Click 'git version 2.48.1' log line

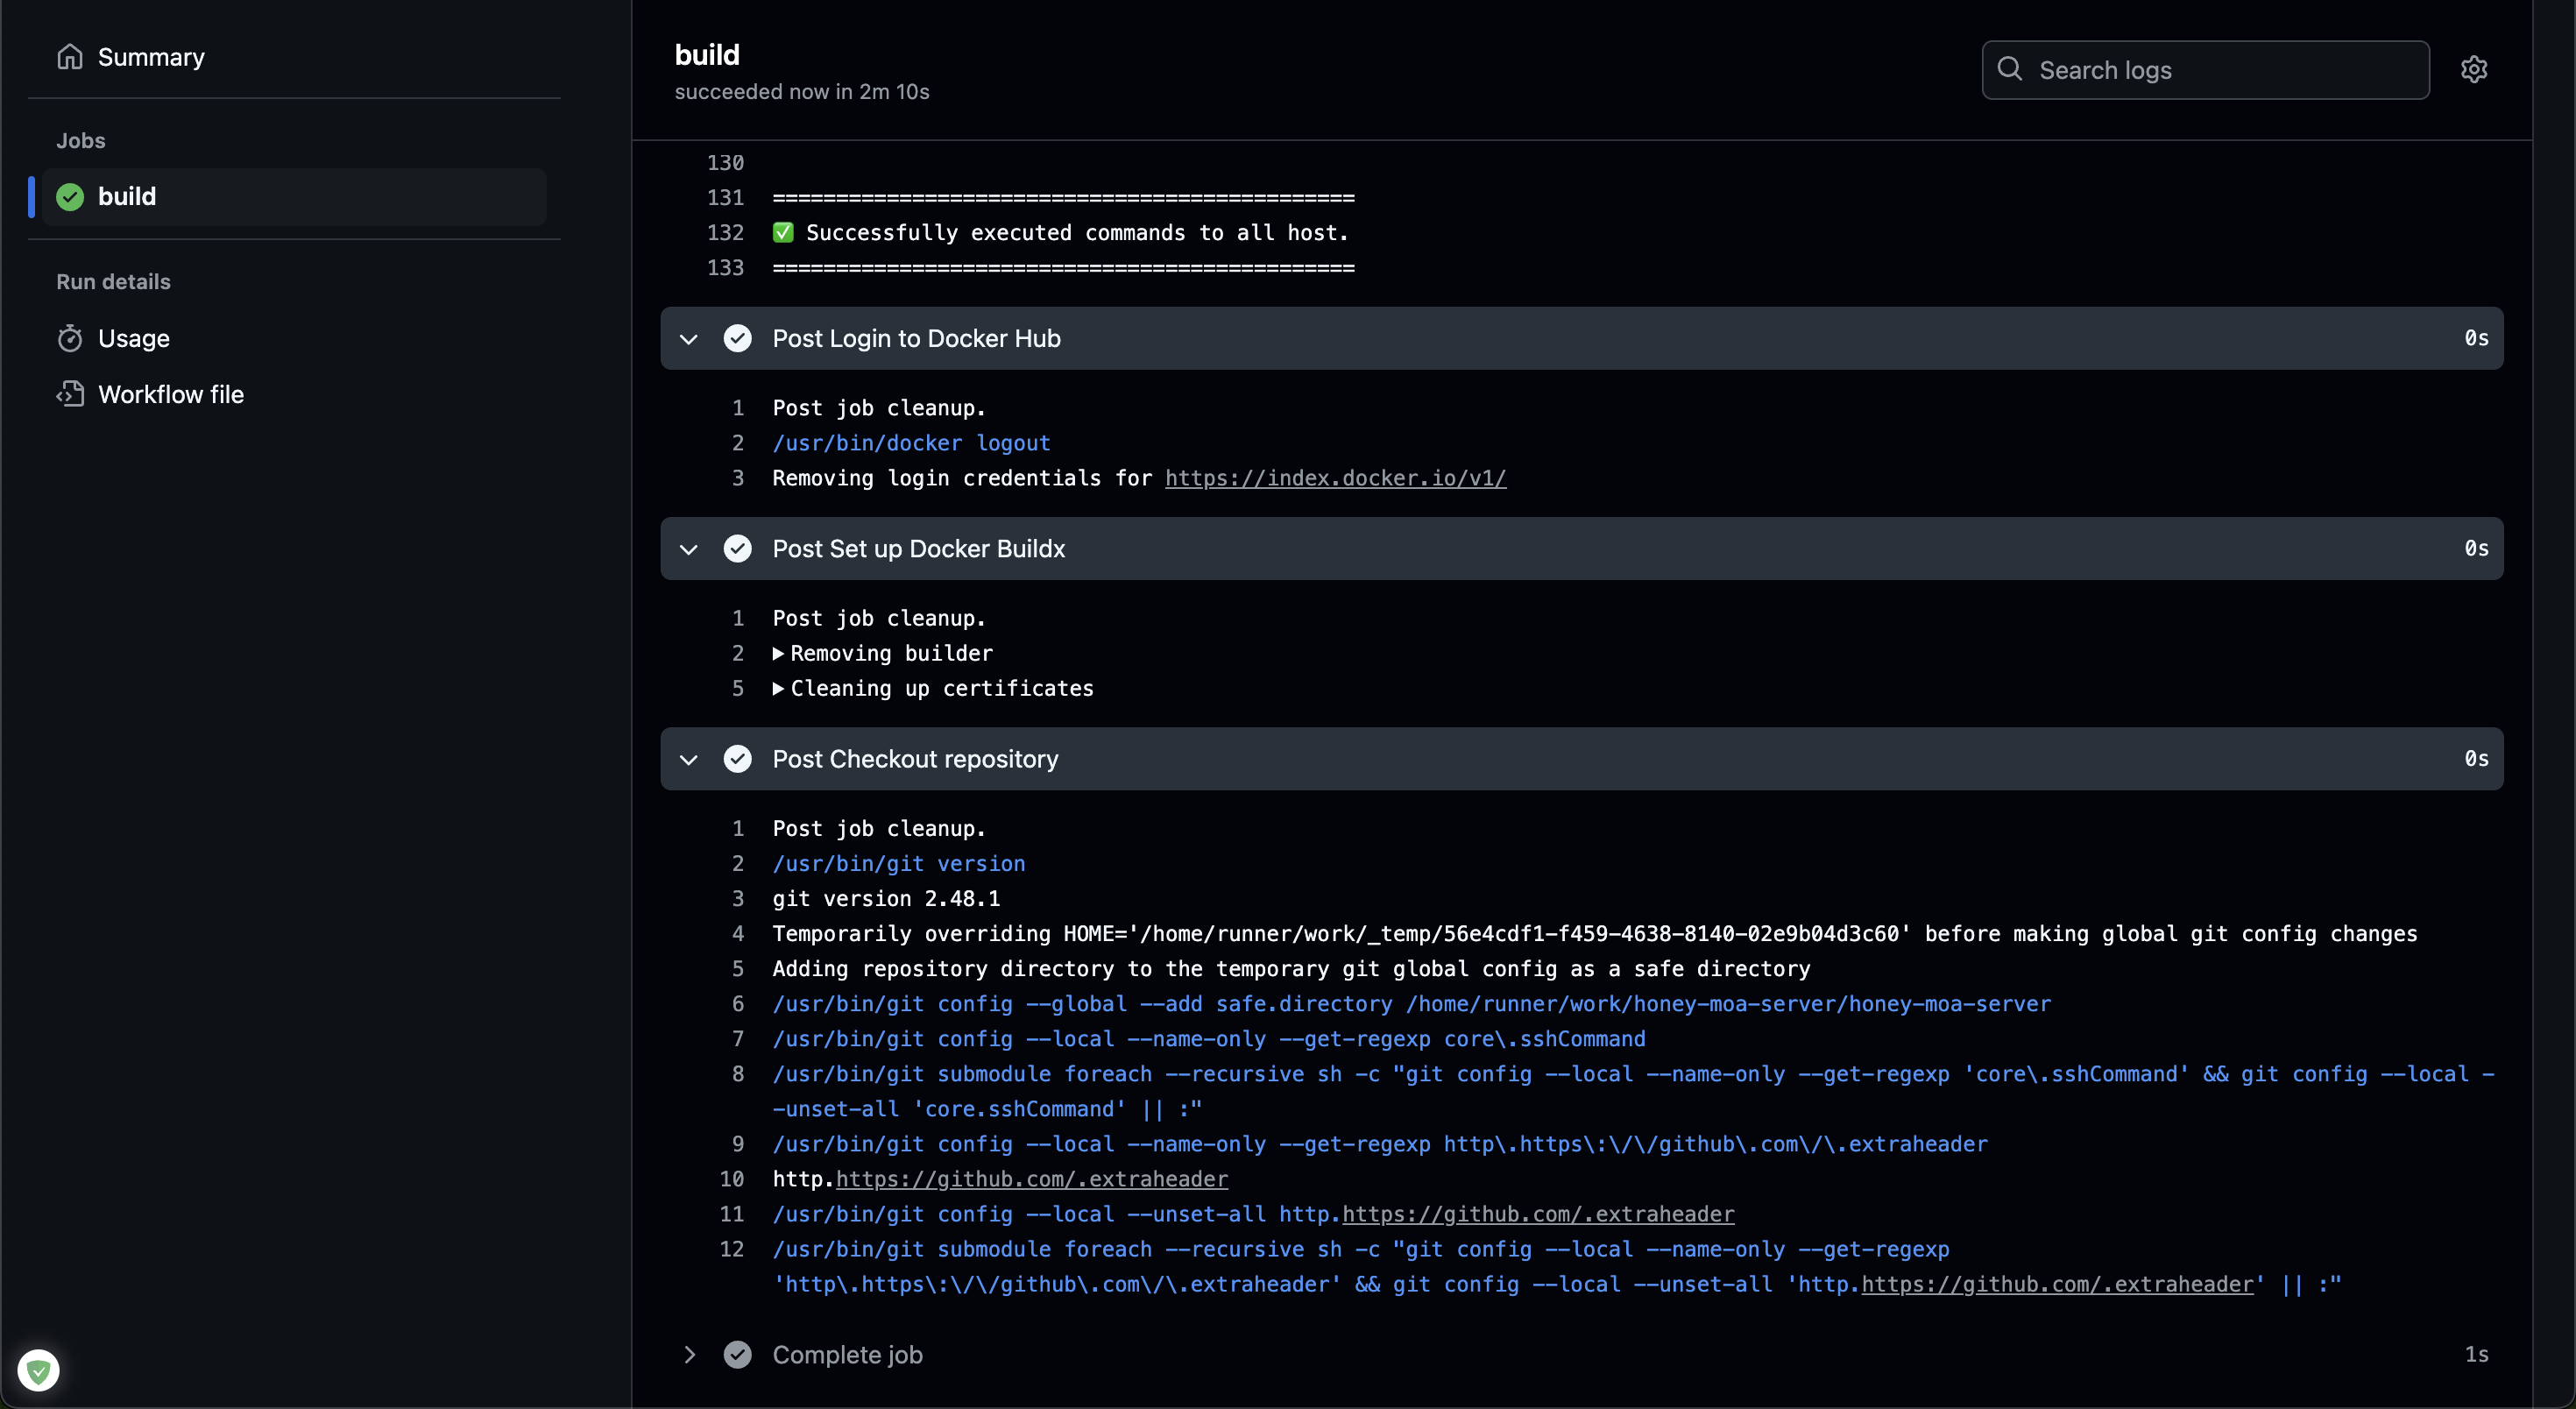click(x=886, y=899)
